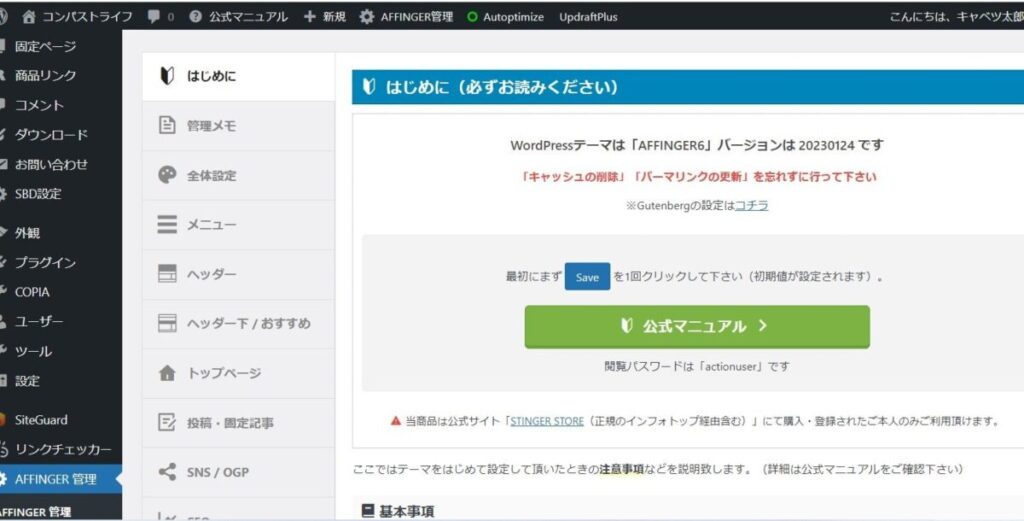Click the 基本事項 section heading
This screenshot has height=521, width=1024.
click(x=406, y=511)
